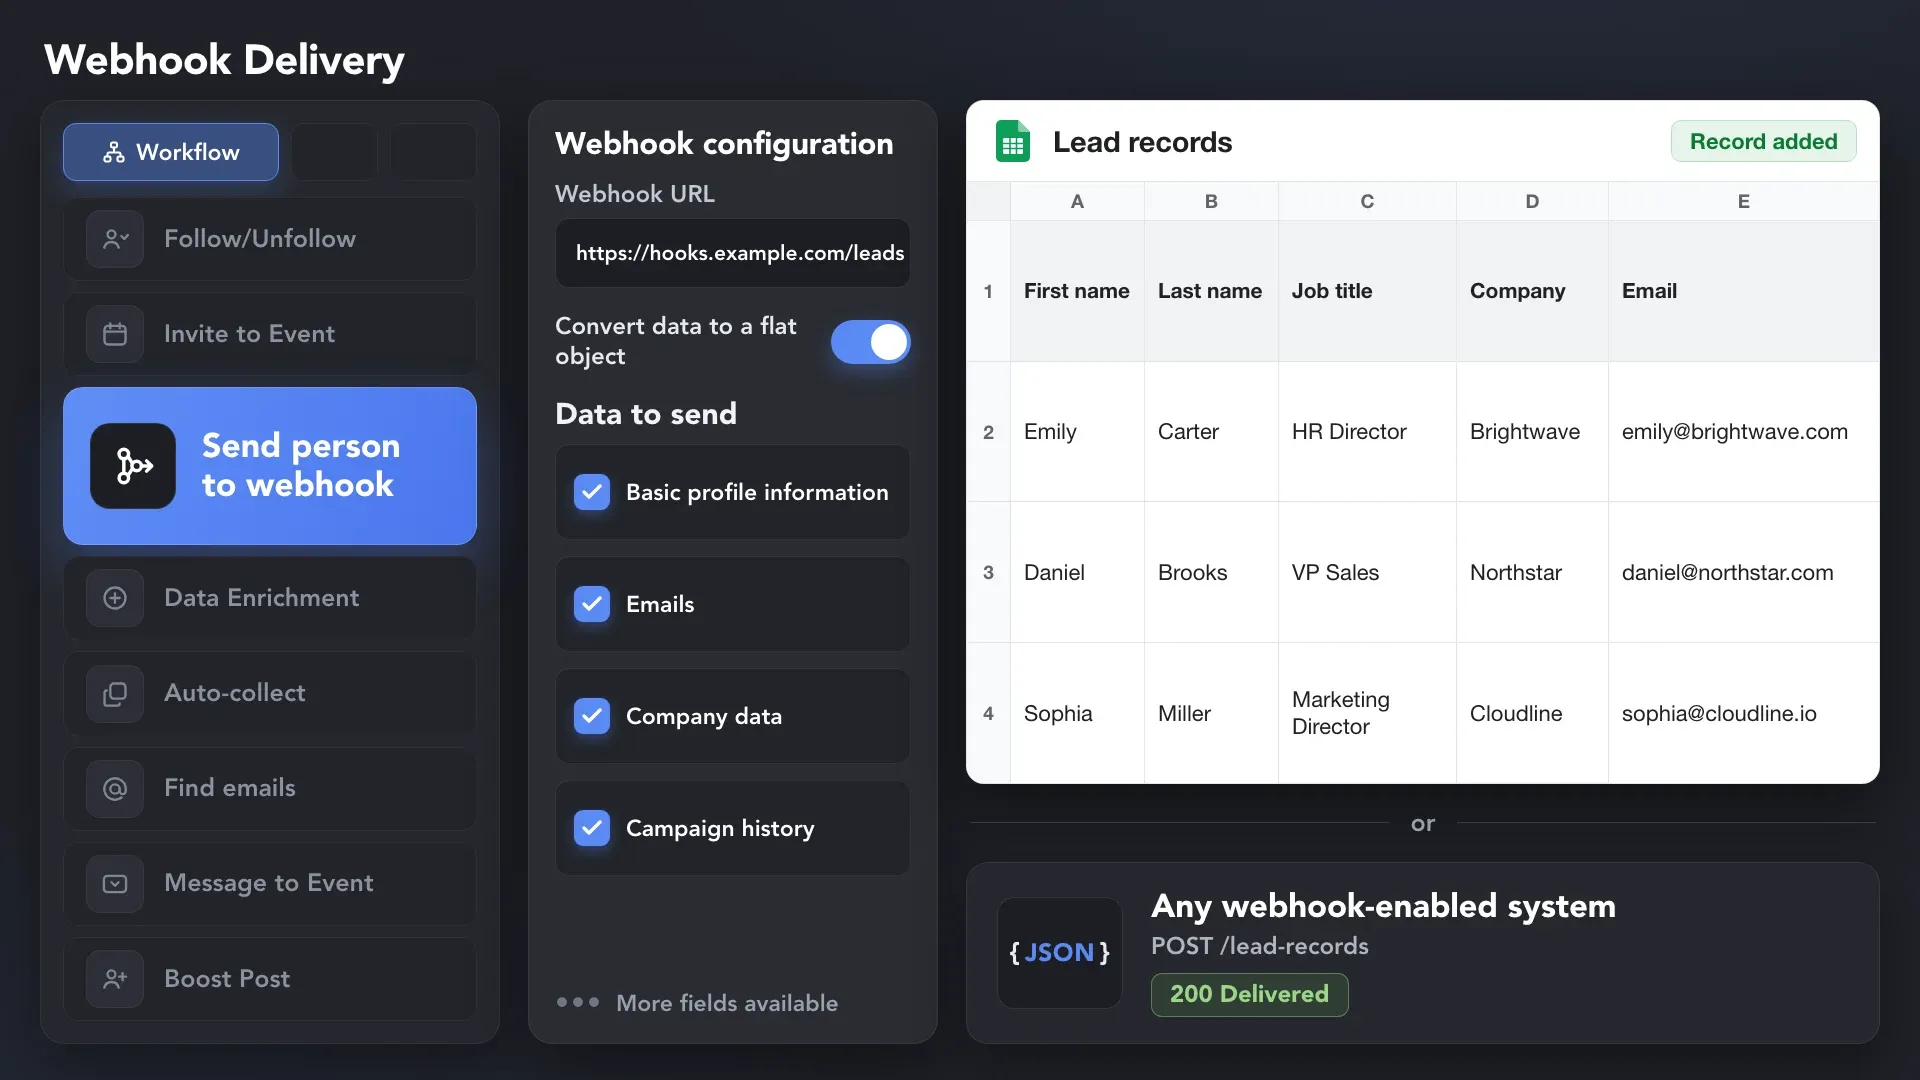Click the Brightwave cell
Image resolution: width=1920 pixels, height=1080 pixels.
(x=1532, y=432)
